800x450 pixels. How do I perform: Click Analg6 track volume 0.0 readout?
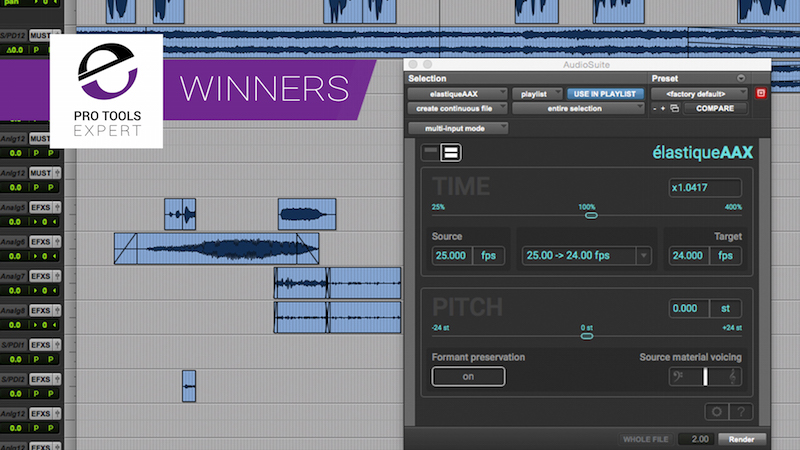15,256
